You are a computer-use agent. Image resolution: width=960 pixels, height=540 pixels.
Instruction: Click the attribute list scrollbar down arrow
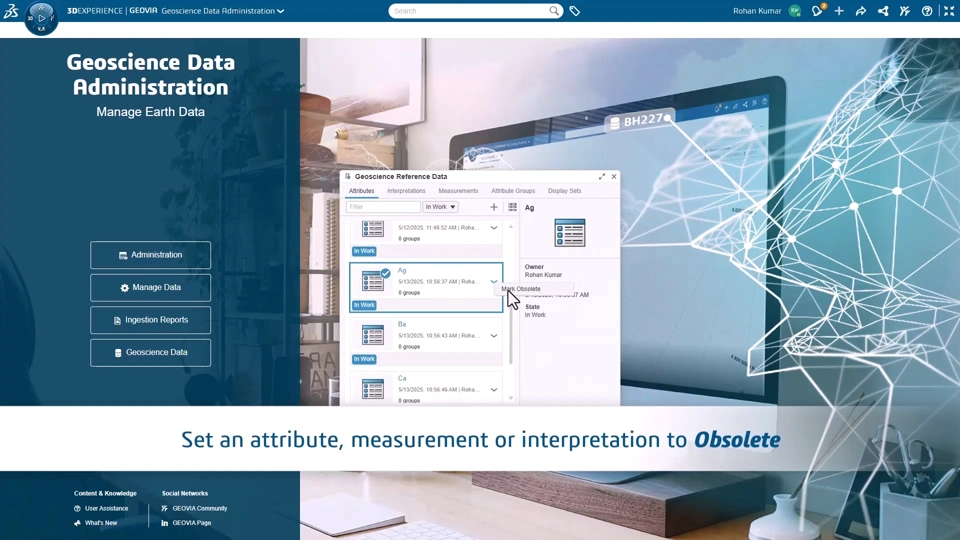511,398
